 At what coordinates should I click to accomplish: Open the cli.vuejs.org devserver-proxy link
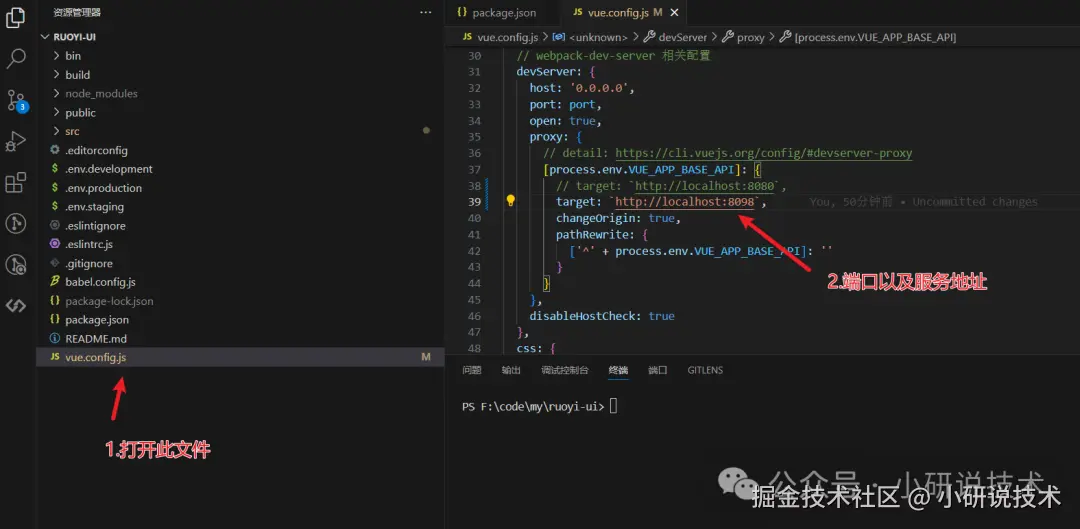click(764, 153)
